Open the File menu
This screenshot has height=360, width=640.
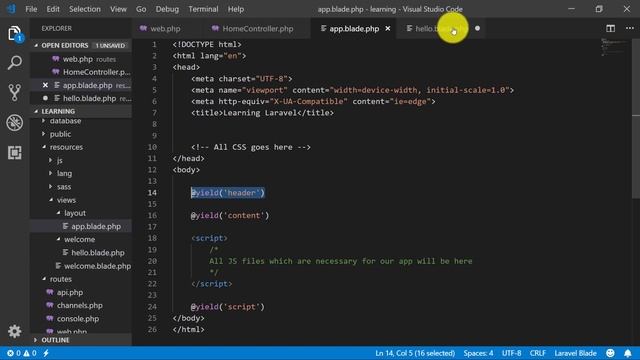click(x=31, y=9)
